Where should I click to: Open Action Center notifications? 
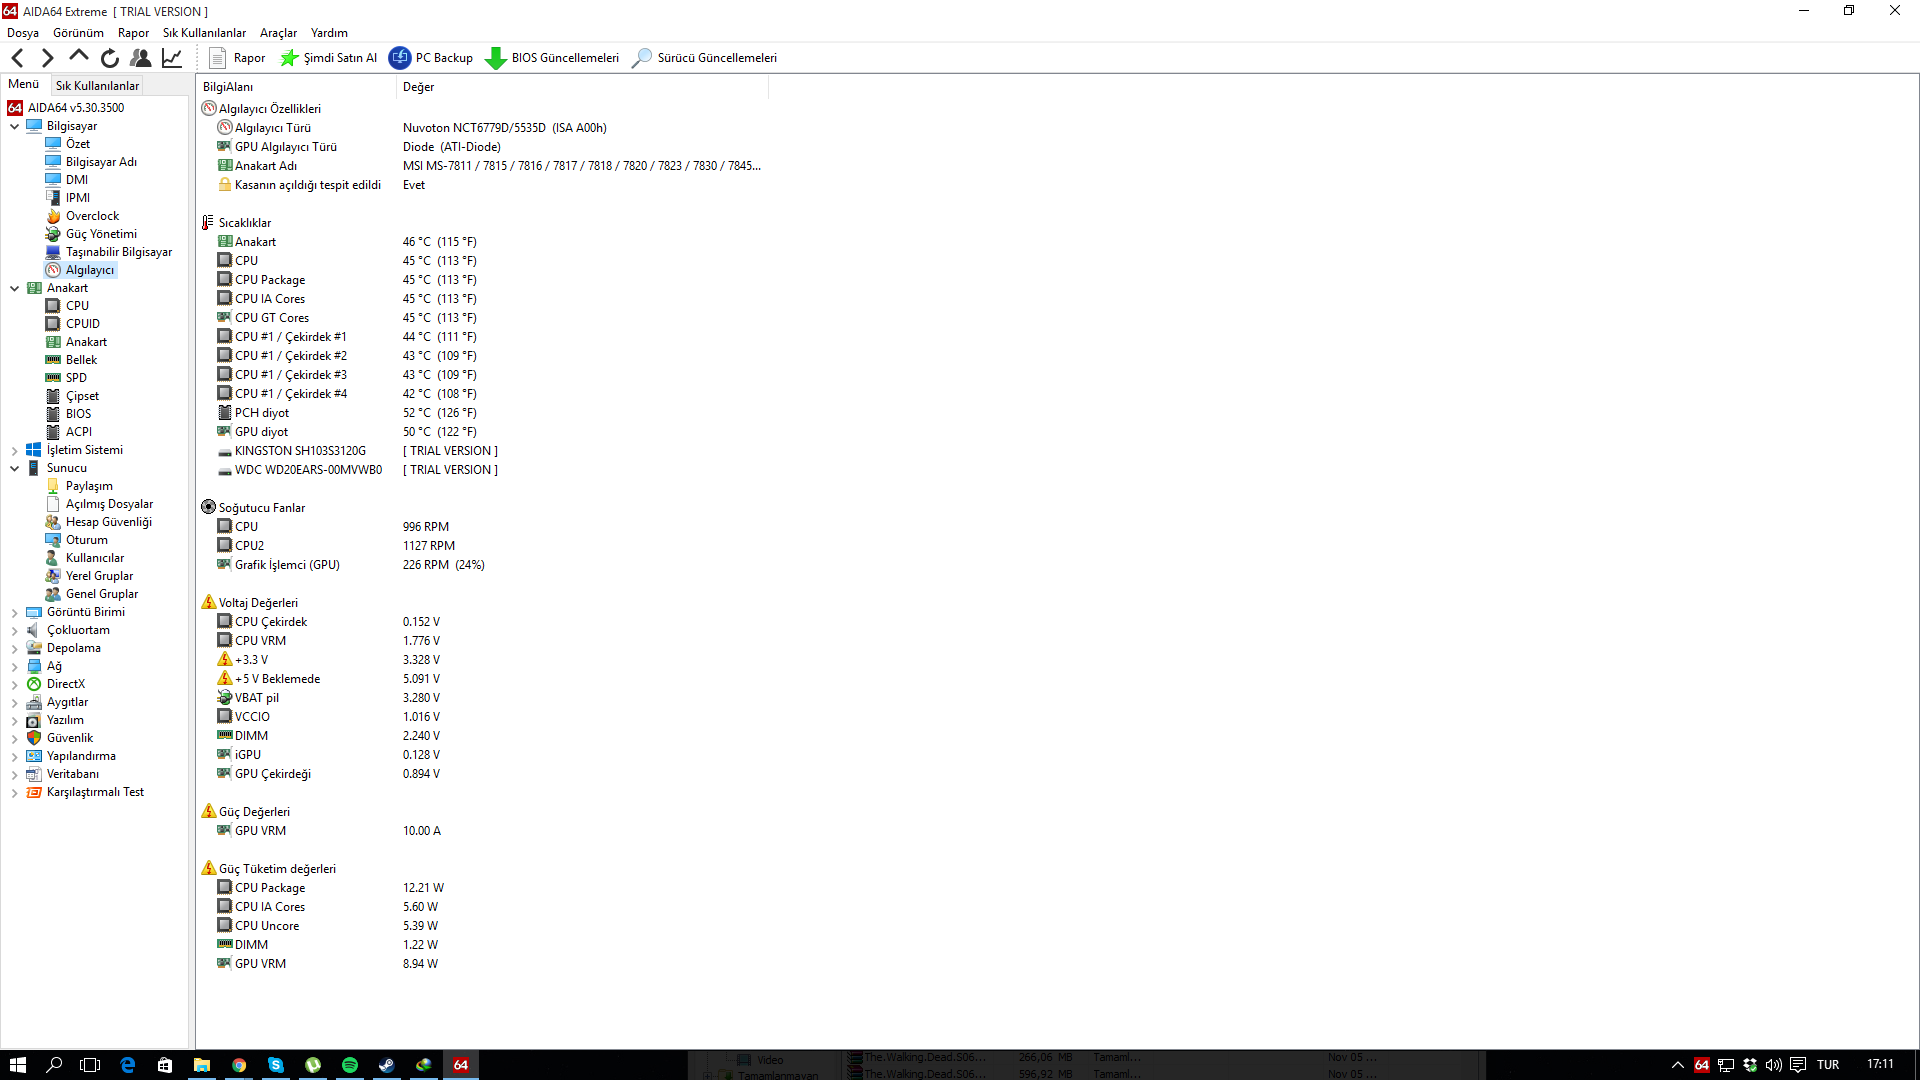(x=1798, y=1065)
